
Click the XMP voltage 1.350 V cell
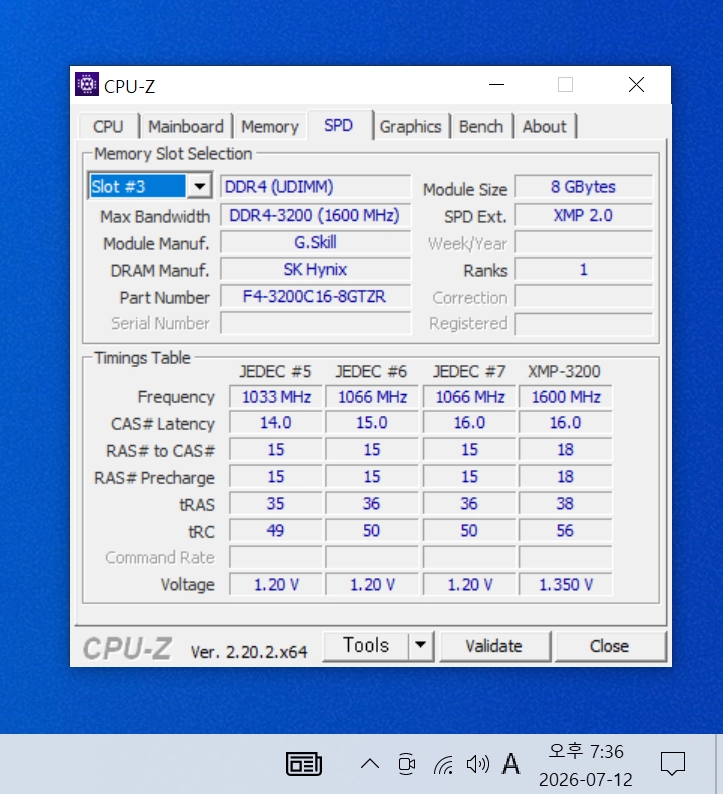566,585
